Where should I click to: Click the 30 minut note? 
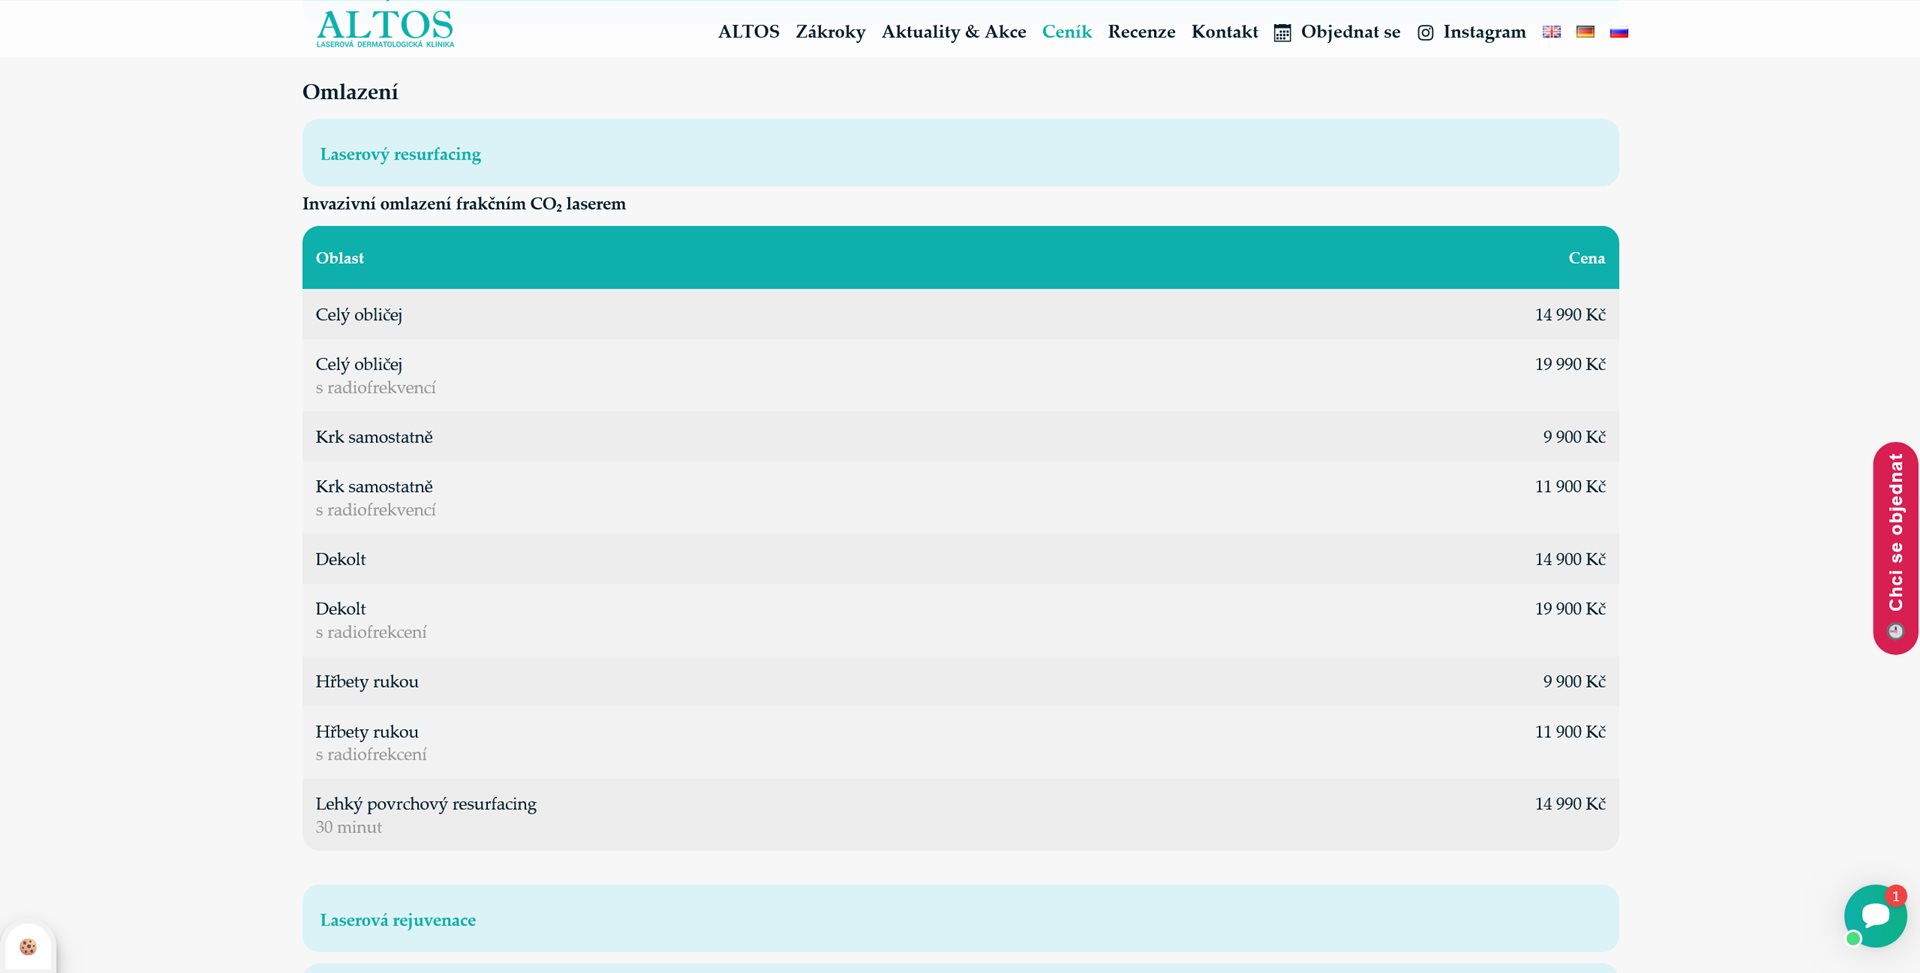349,828
